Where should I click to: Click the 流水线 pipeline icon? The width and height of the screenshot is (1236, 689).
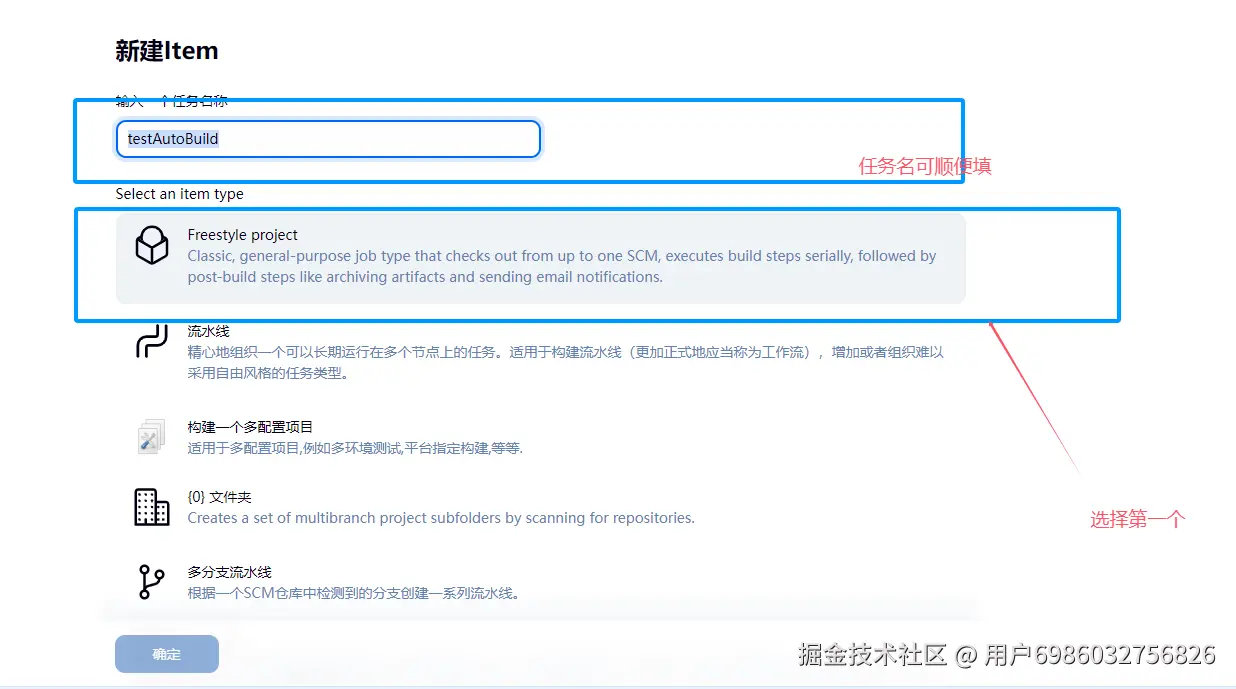coord(152,341)
